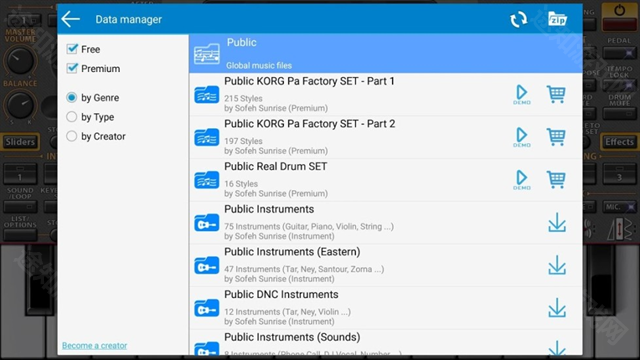
Task: Add KORG Pa Factory SET Part 1 to cart
Action: coord(556,94)
